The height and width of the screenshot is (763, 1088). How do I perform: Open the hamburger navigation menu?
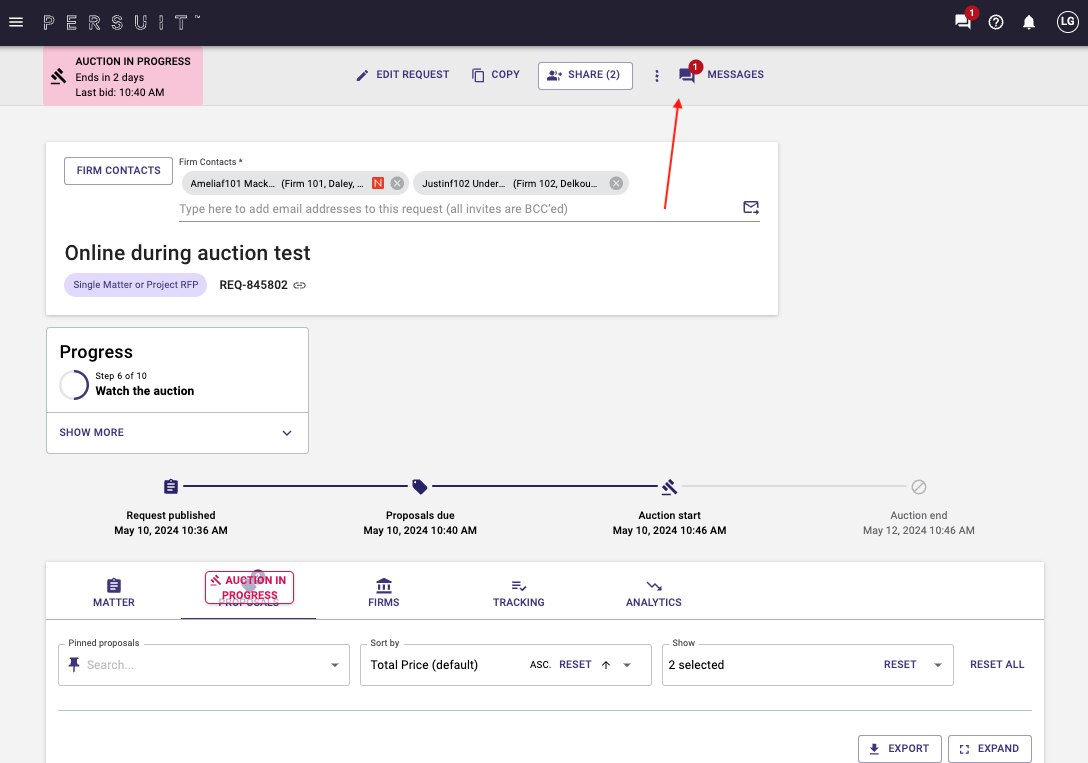tap(16, 22)
